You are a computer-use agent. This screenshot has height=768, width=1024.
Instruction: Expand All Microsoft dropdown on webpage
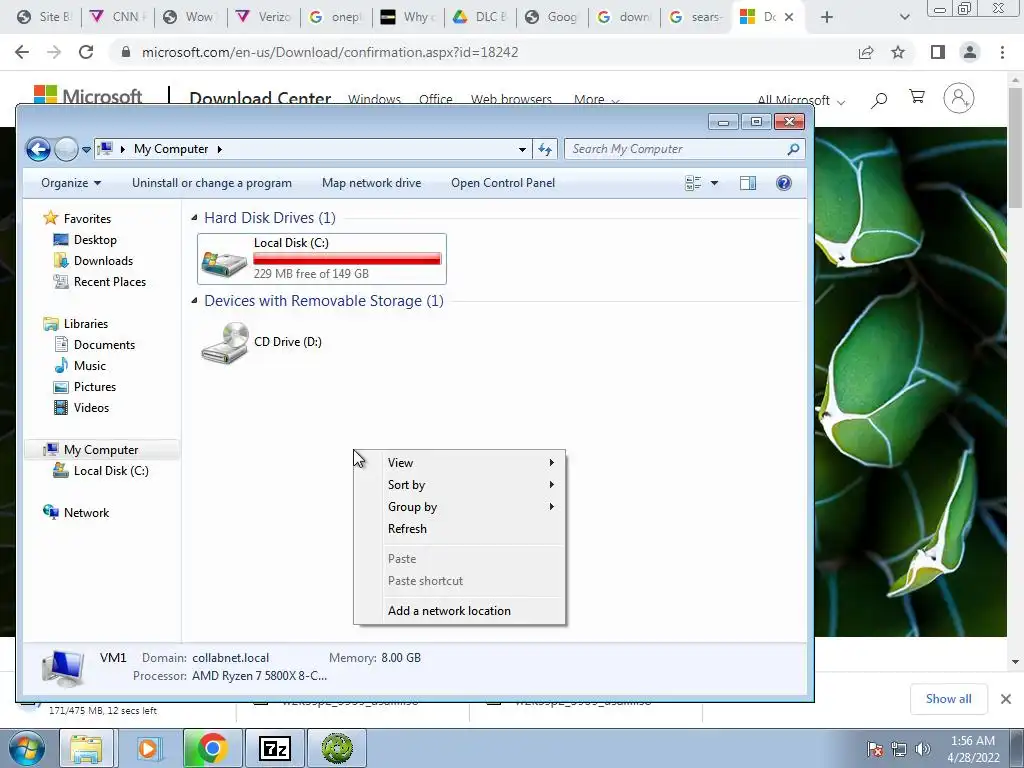[x=801, y=100]
